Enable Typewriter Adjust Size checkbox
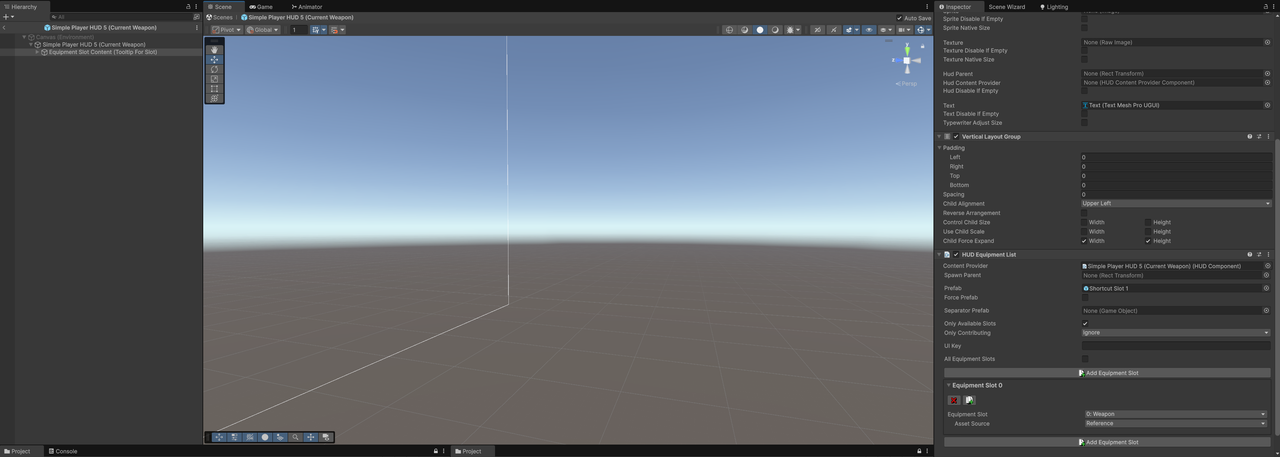This screenshot has width=1280, height=457. pyautogui.click(x=1084, y=123)
